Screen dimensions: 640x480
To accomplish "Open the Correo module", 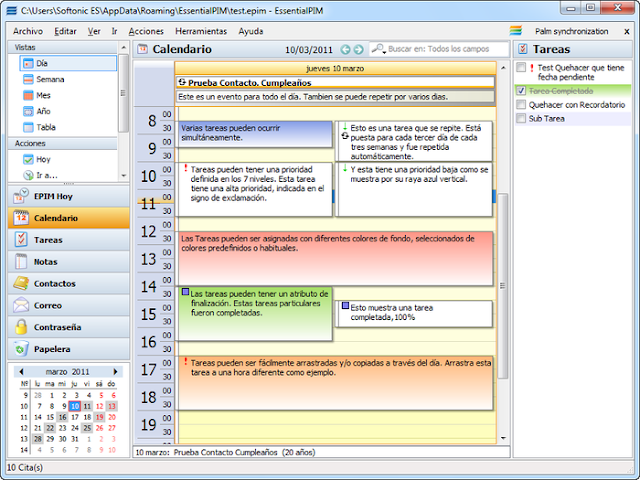I will pos(69,305).
